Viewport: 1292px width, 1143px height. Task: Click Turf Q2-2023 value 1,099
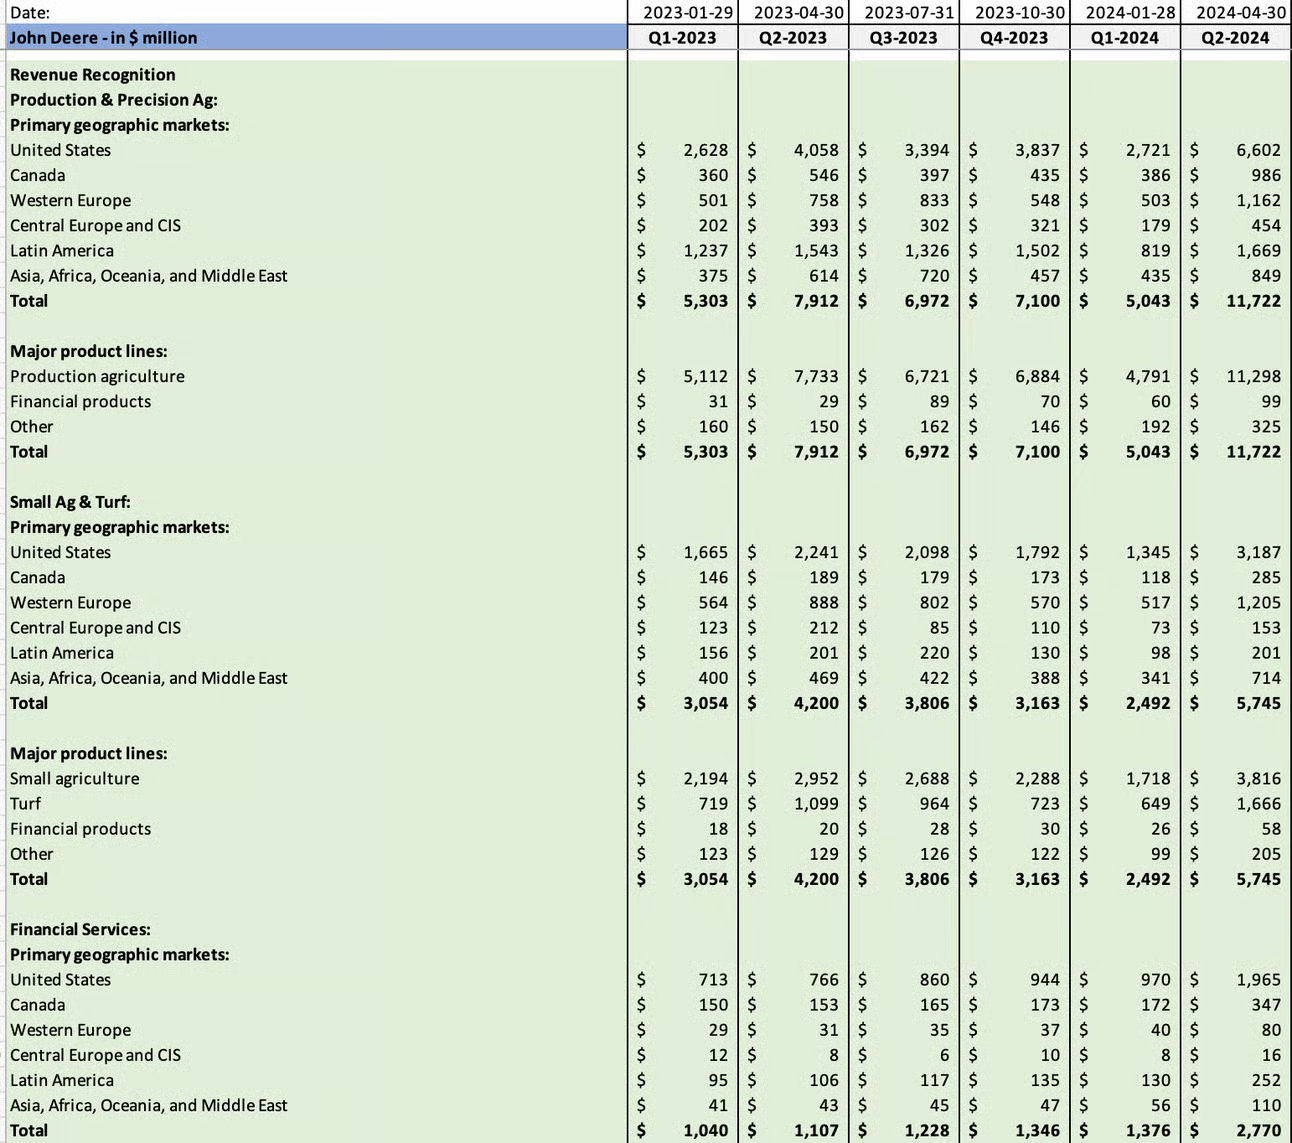[x=816, y=803]
